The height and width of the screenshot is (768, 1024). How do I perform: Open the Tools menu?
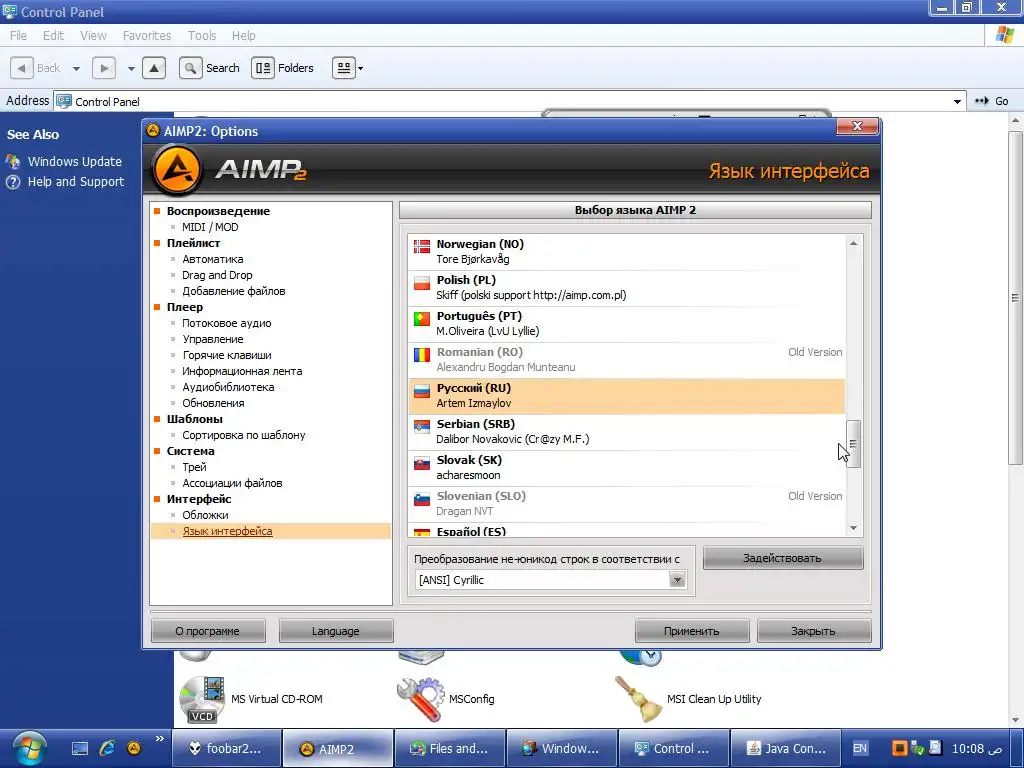pyautogui.click(x=202, y=36)
